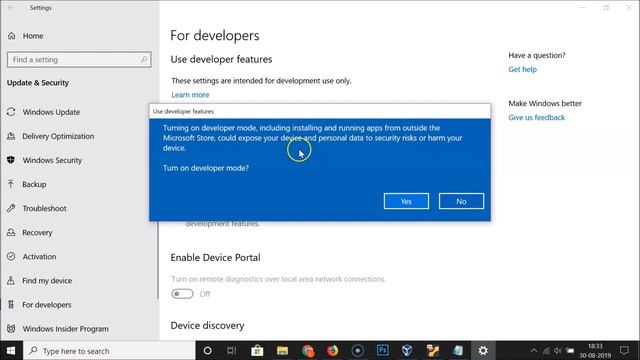Open the volume control in tray

coord(558,351)
